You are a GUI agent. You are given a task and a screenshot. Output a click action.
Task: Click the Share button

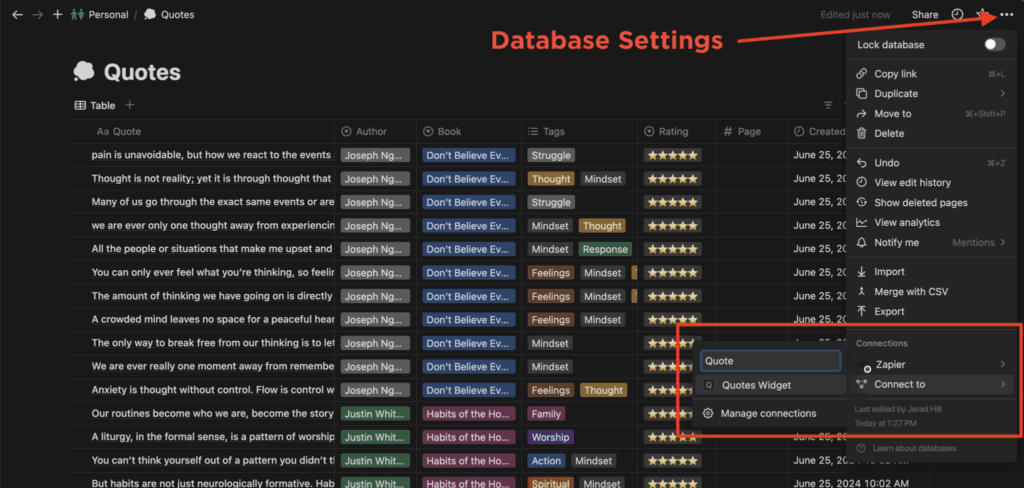click(925, 15)
